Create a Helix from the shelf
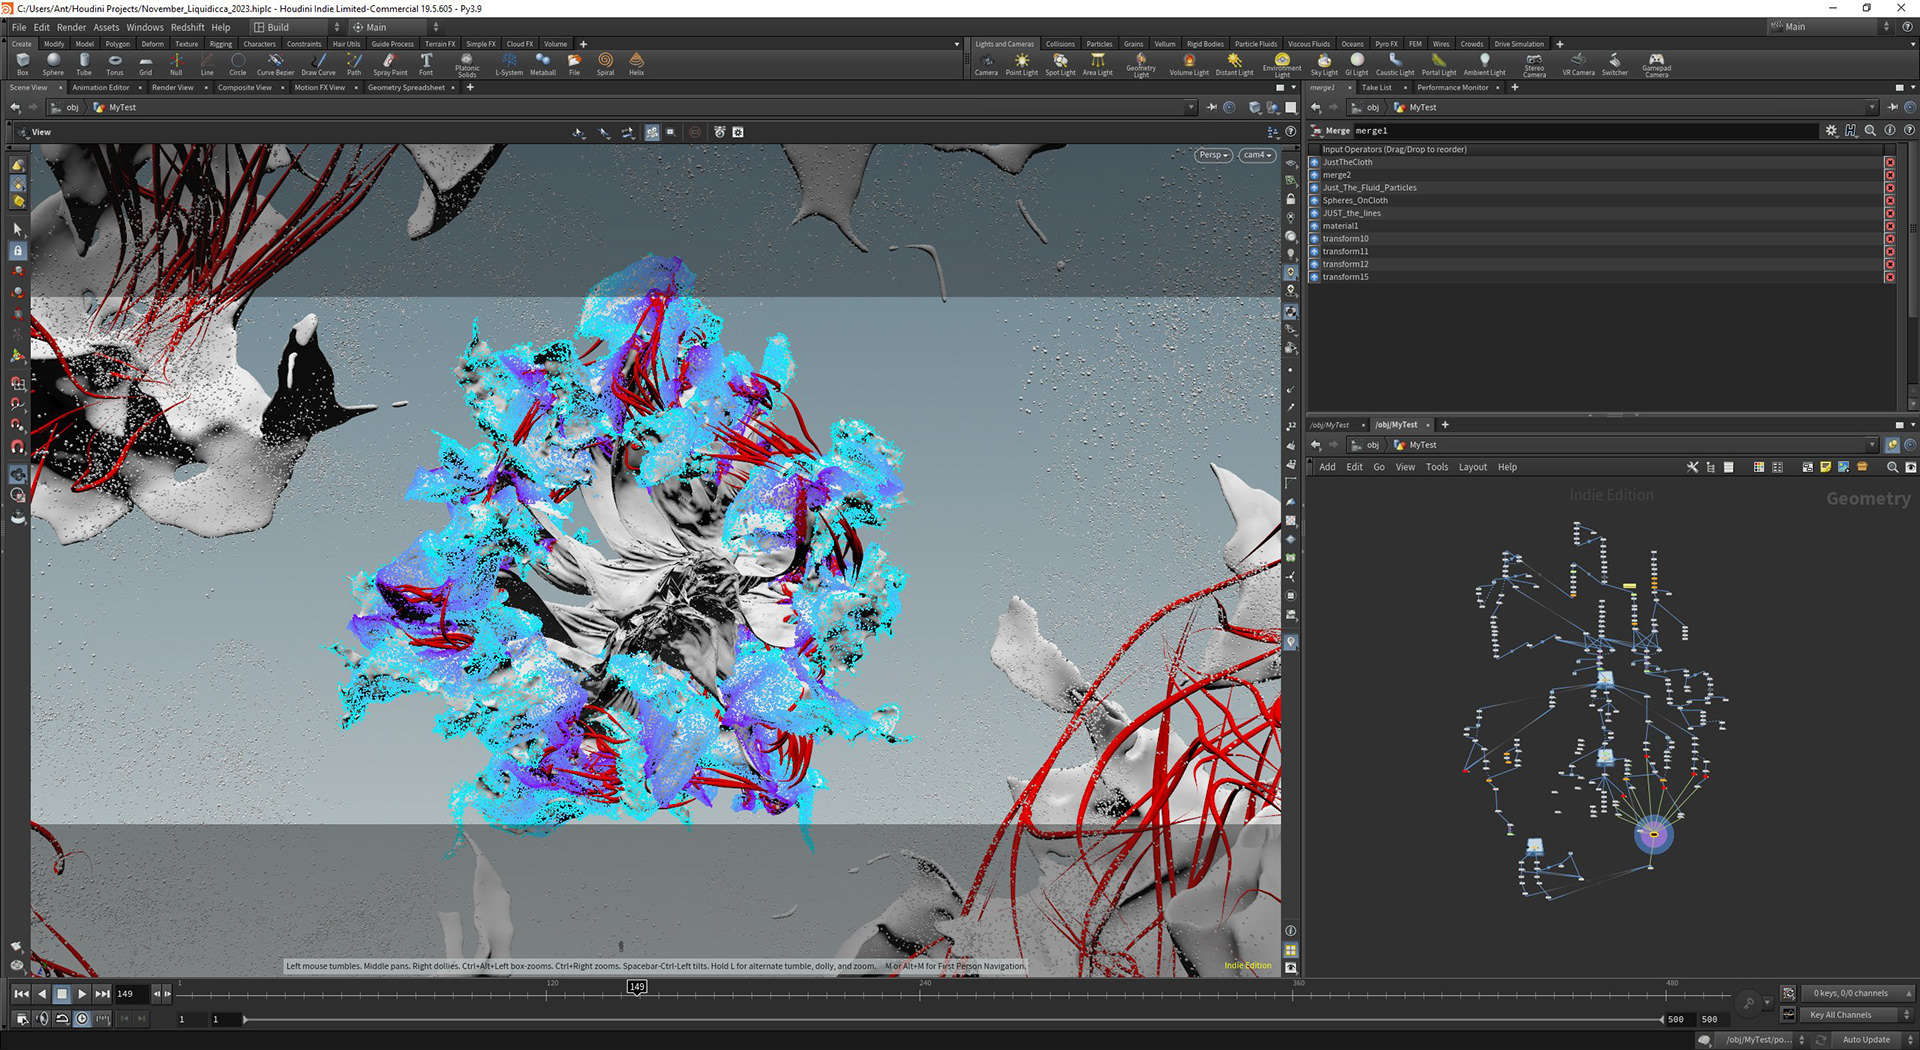 (x=636, y=64)
